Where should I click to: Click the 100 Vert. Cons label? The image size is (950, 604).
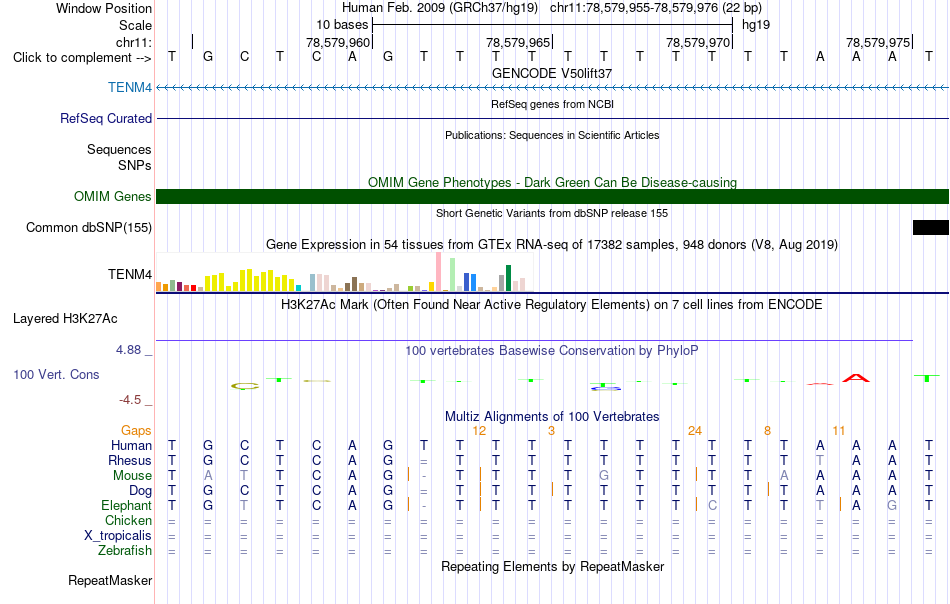point(56,374)
